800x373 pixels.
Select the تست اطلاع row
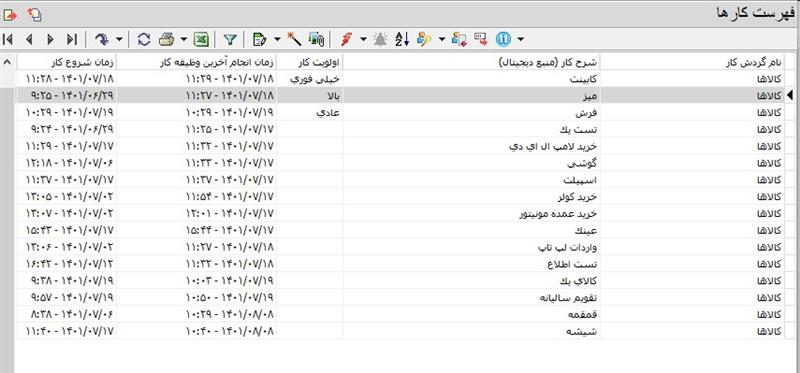click(400, 264)
